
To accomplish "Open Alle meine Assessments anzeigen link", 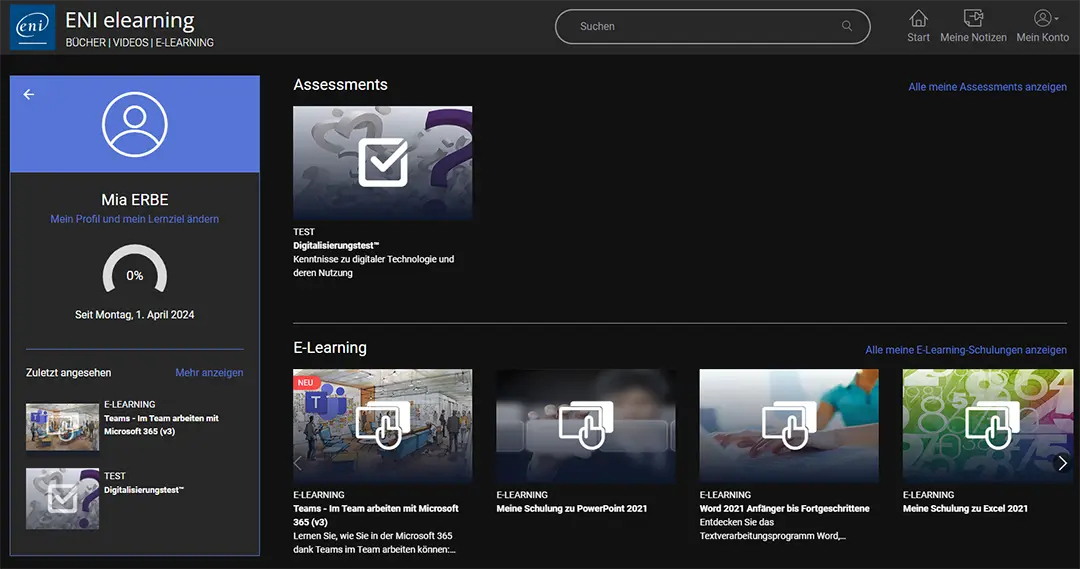I will point(987,87).
